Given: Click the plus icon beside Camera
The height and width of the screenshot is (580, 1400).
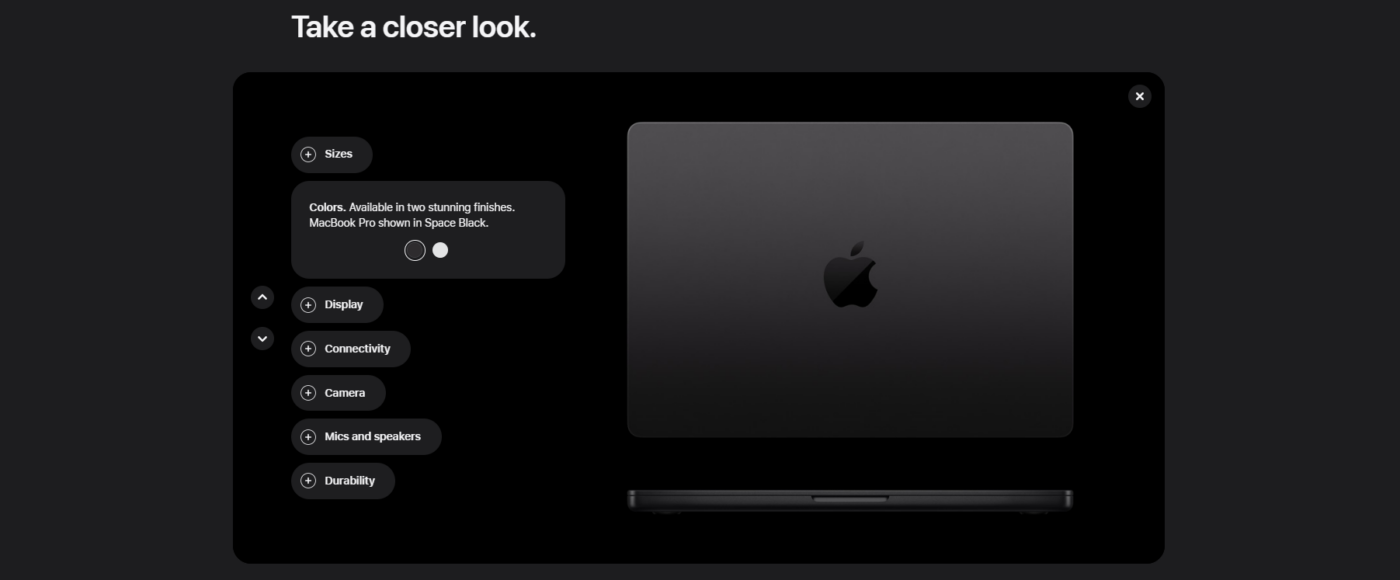Looking at the screenshot, I should 308,393.
